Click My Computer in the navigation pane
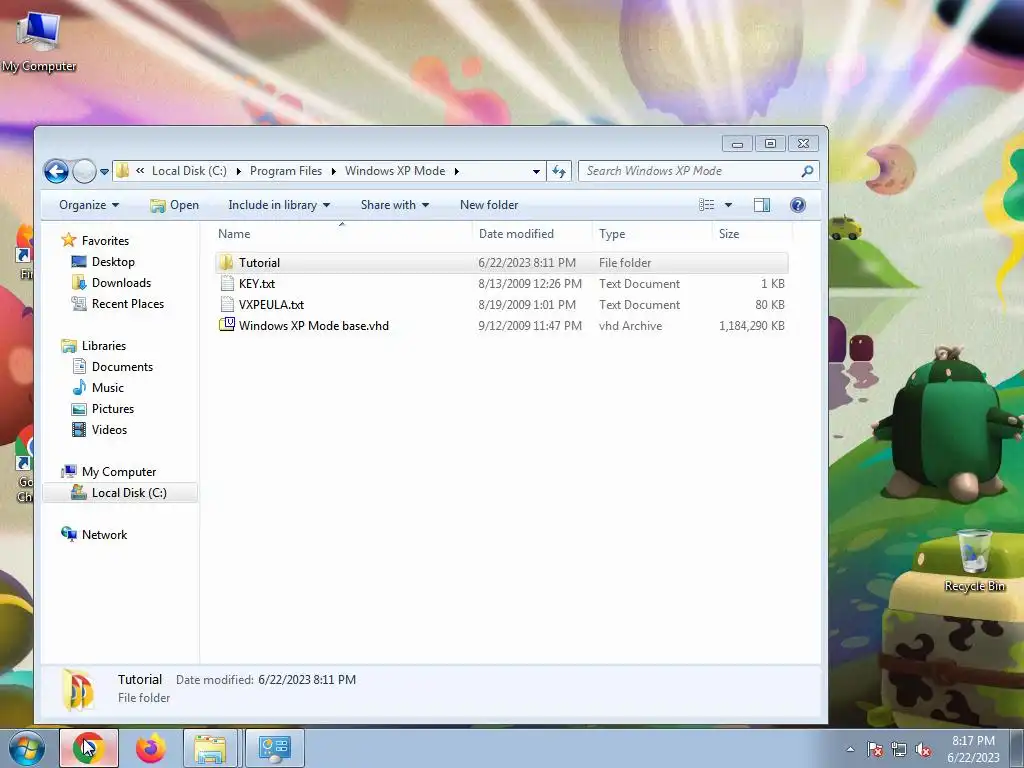The width and height of the screenshot is (1024, 768). tap(118, 472)
